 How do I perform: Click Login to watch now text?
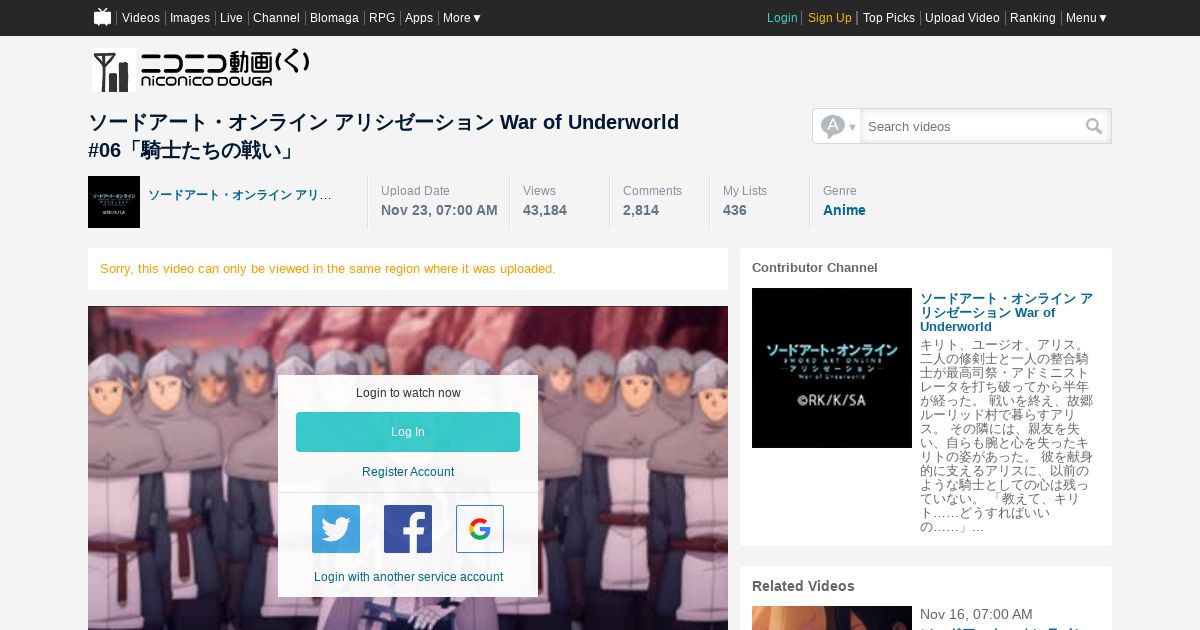[x=408, y=393]
